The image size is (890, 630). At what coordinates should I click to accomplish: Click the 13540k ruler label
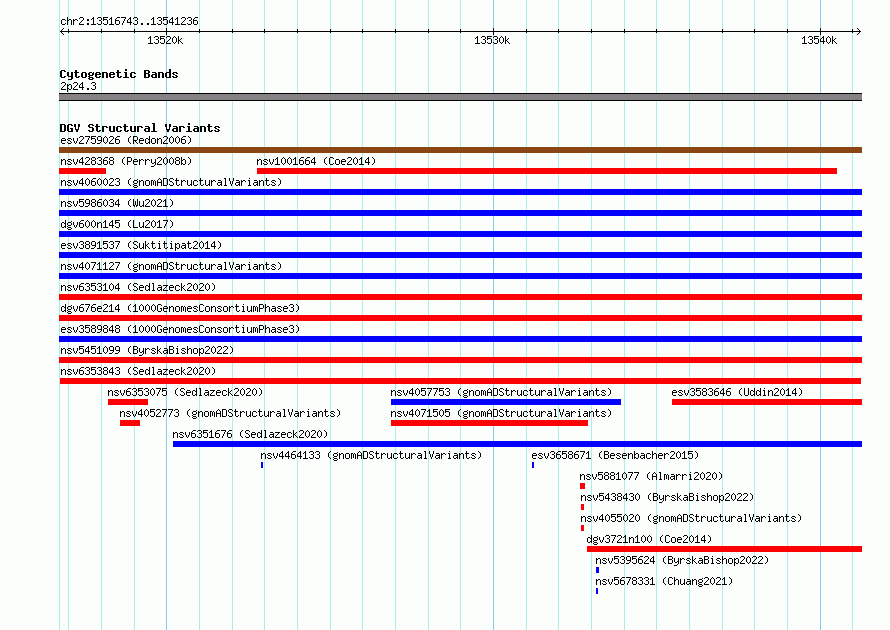(819, 40)
